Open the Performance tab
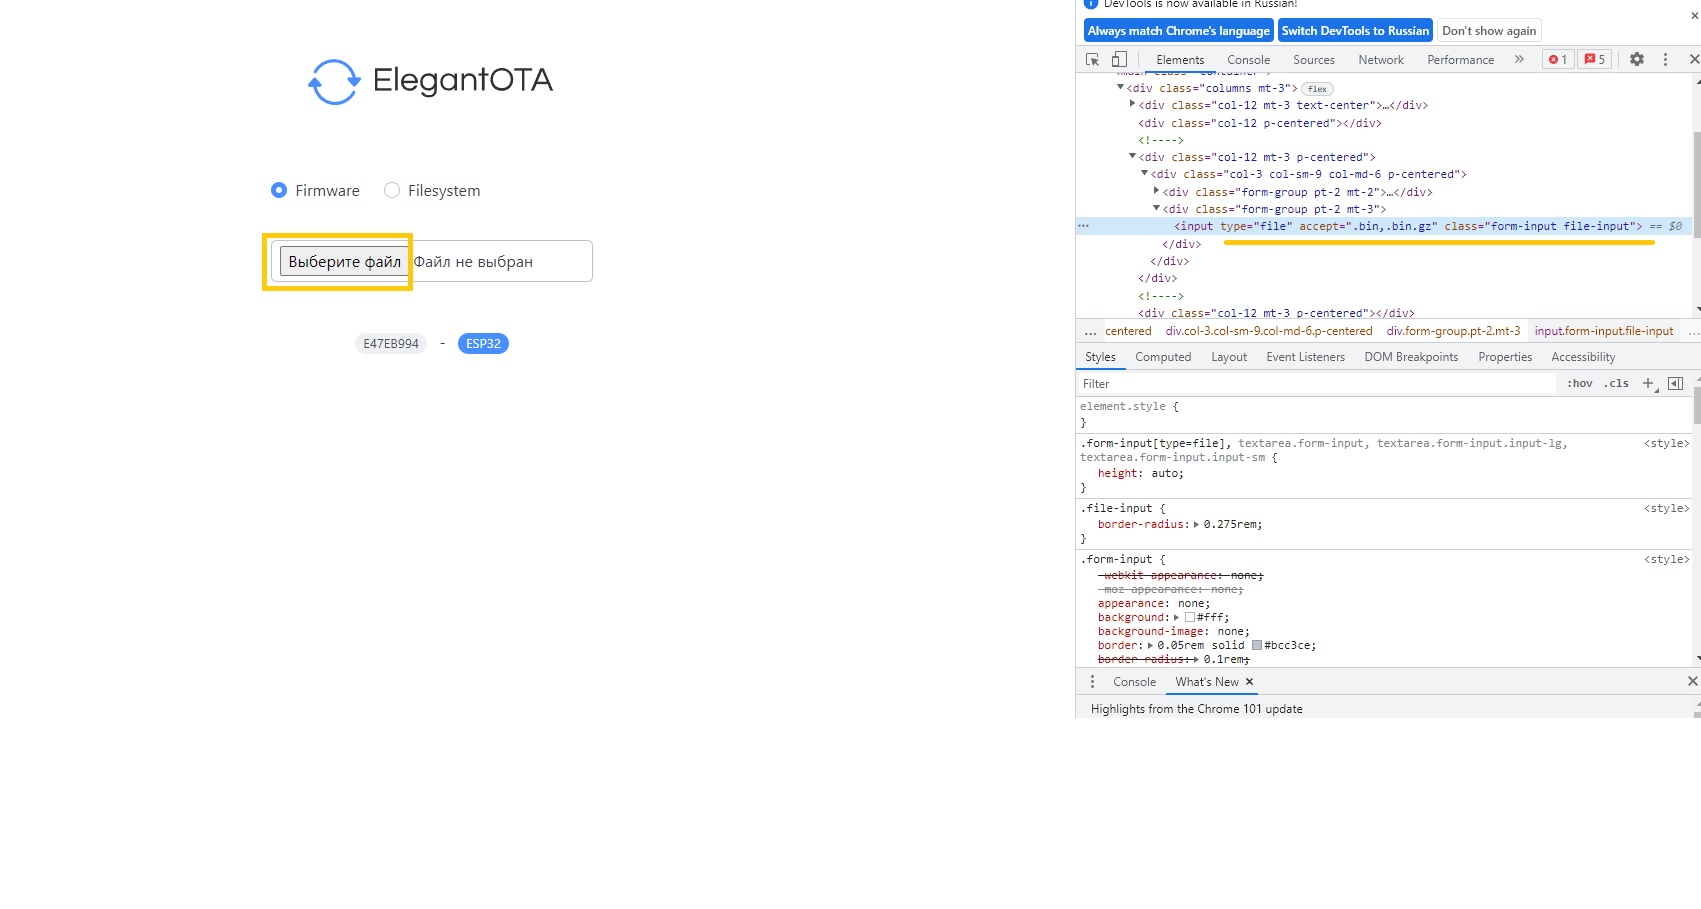The width and height of the screenshot is (1701, 909). 1460,60
